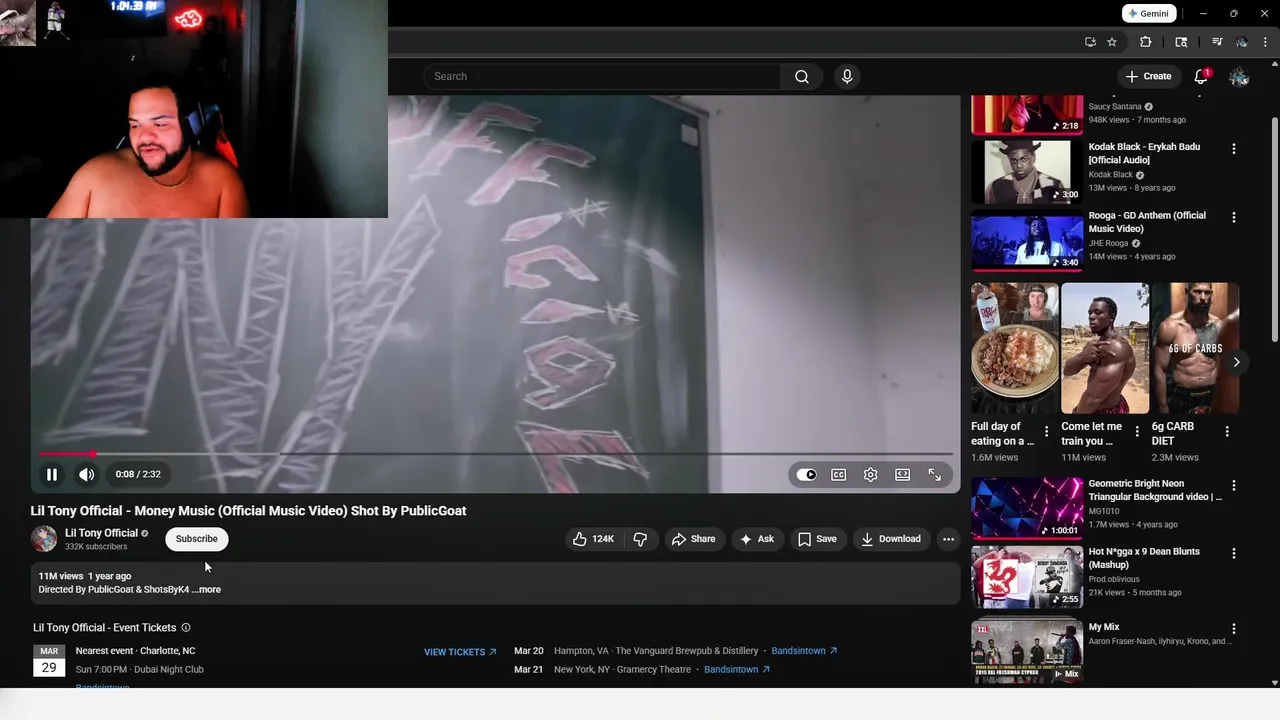Save video to playlist
The height and width of the screenshot is (720, 1280).
tap(818, 539)
